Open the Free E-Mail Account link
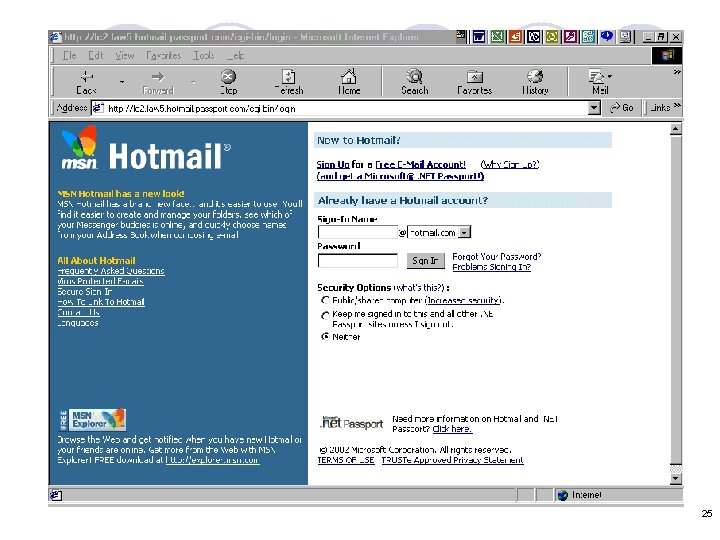The image size is (720, 540). point(420,164)
